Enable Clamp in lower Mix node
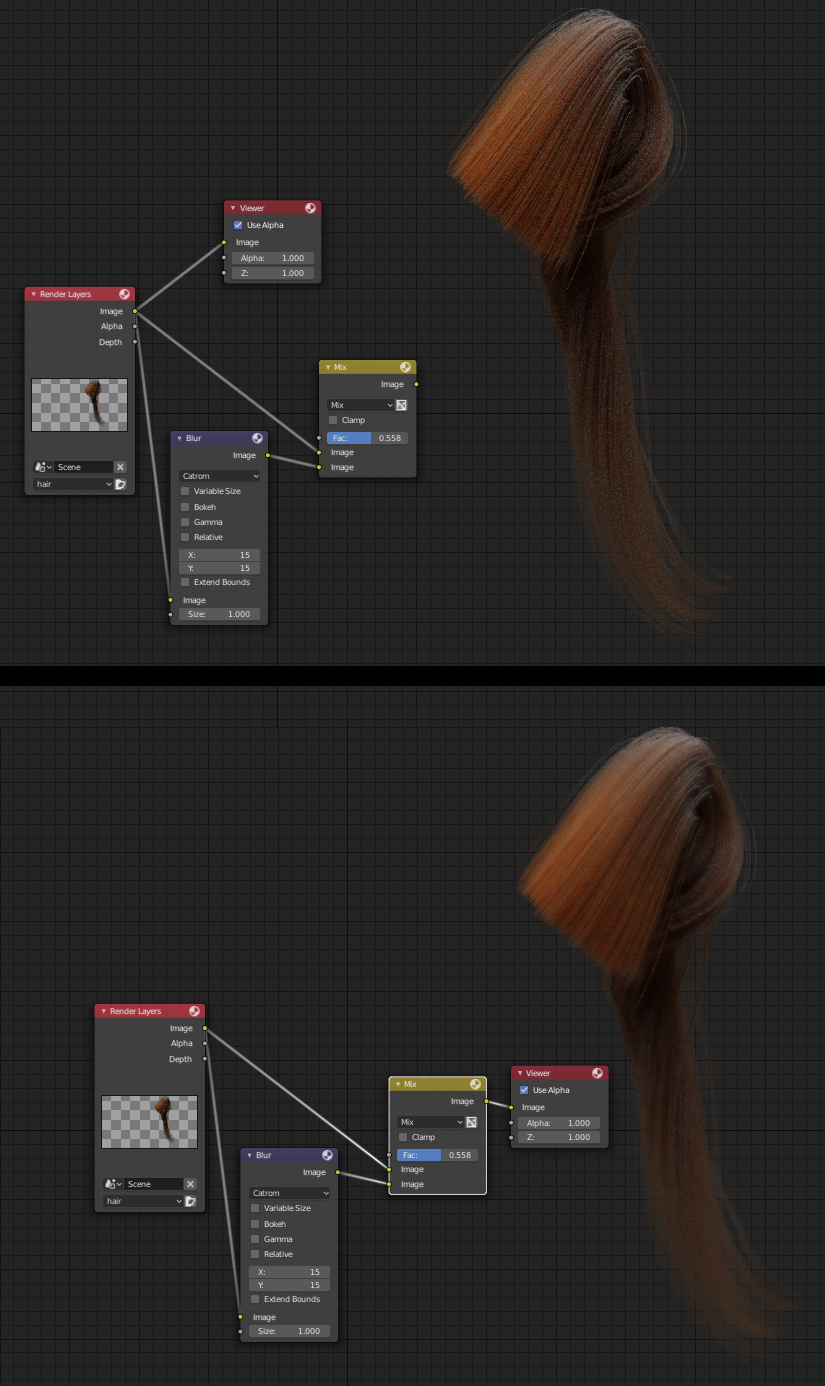This screenshot has height=1386, width=825. tap(404, 1137)
